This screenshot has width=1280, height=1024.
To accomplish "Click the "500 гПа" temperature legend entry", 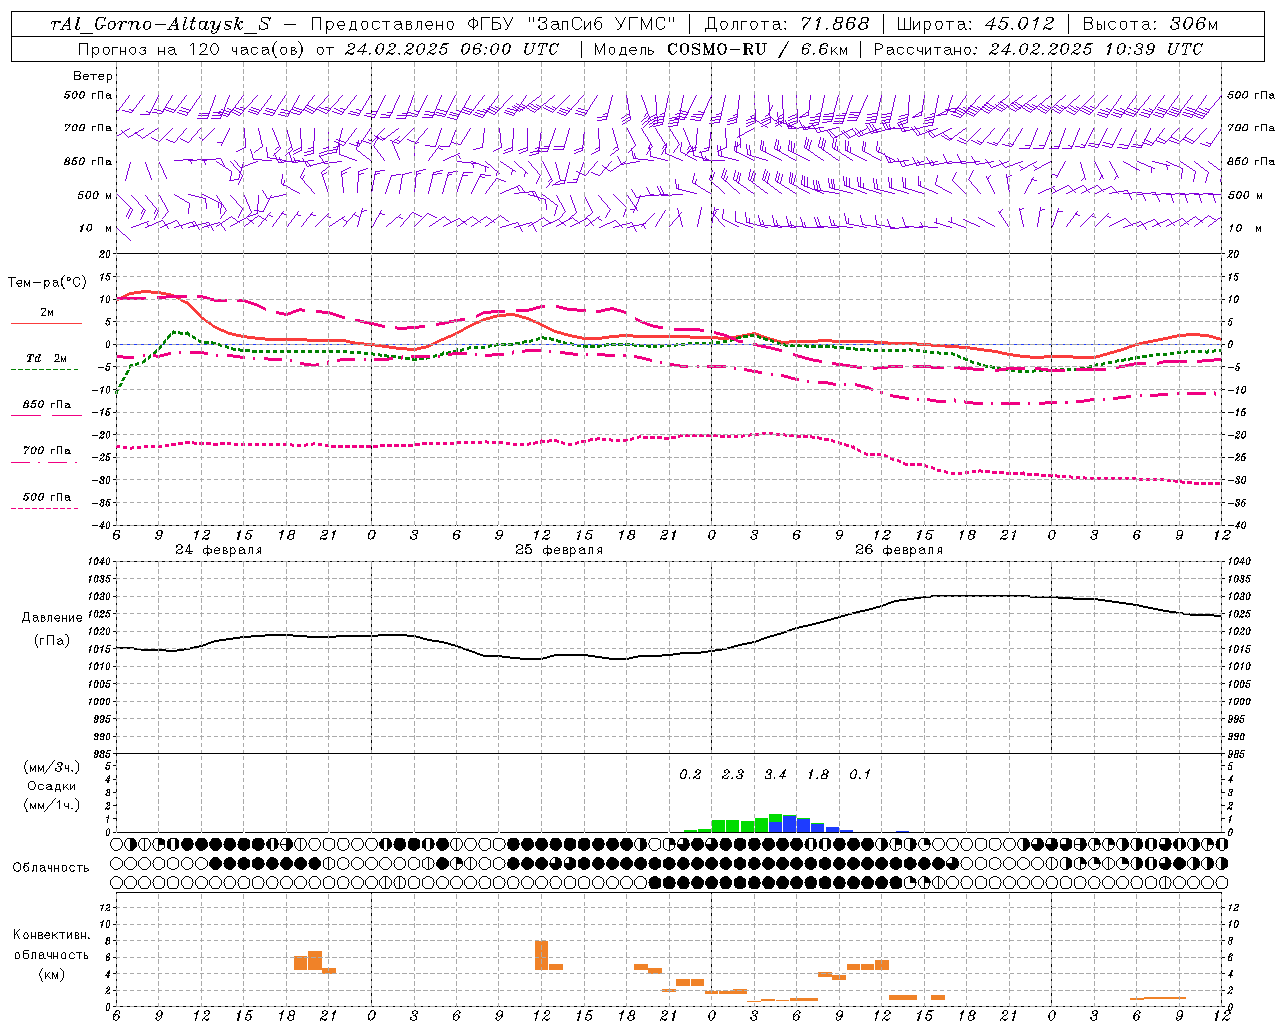I will pos(46,496).
